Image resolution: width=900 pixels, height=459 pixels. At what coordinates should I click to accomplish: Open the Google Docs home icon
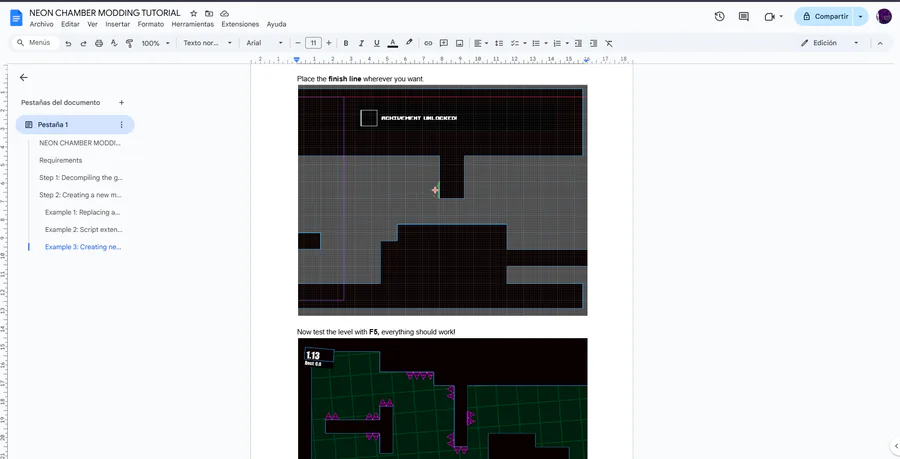click(16, 18)
